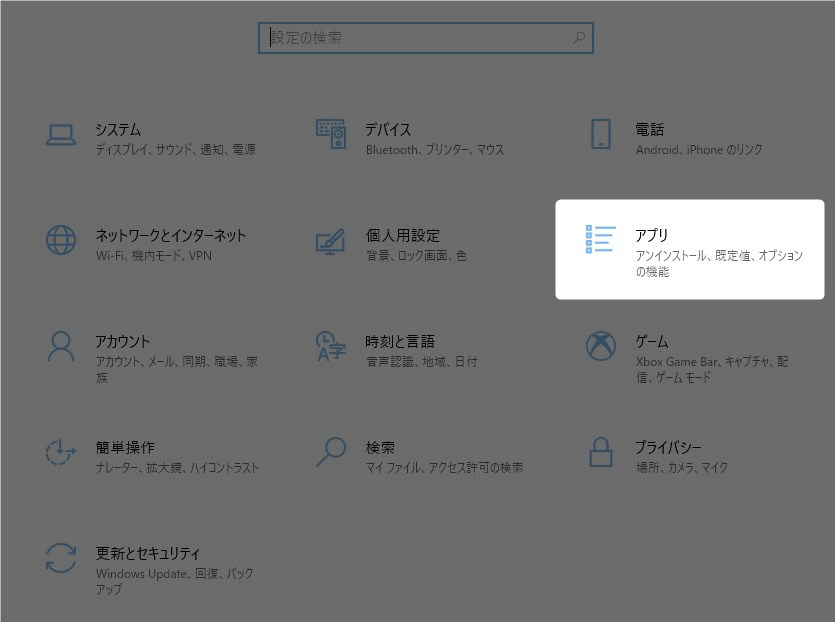Open the ネットワークとインターネット globe icon
This screenshot has height=622, width=835.
[61, 240]
